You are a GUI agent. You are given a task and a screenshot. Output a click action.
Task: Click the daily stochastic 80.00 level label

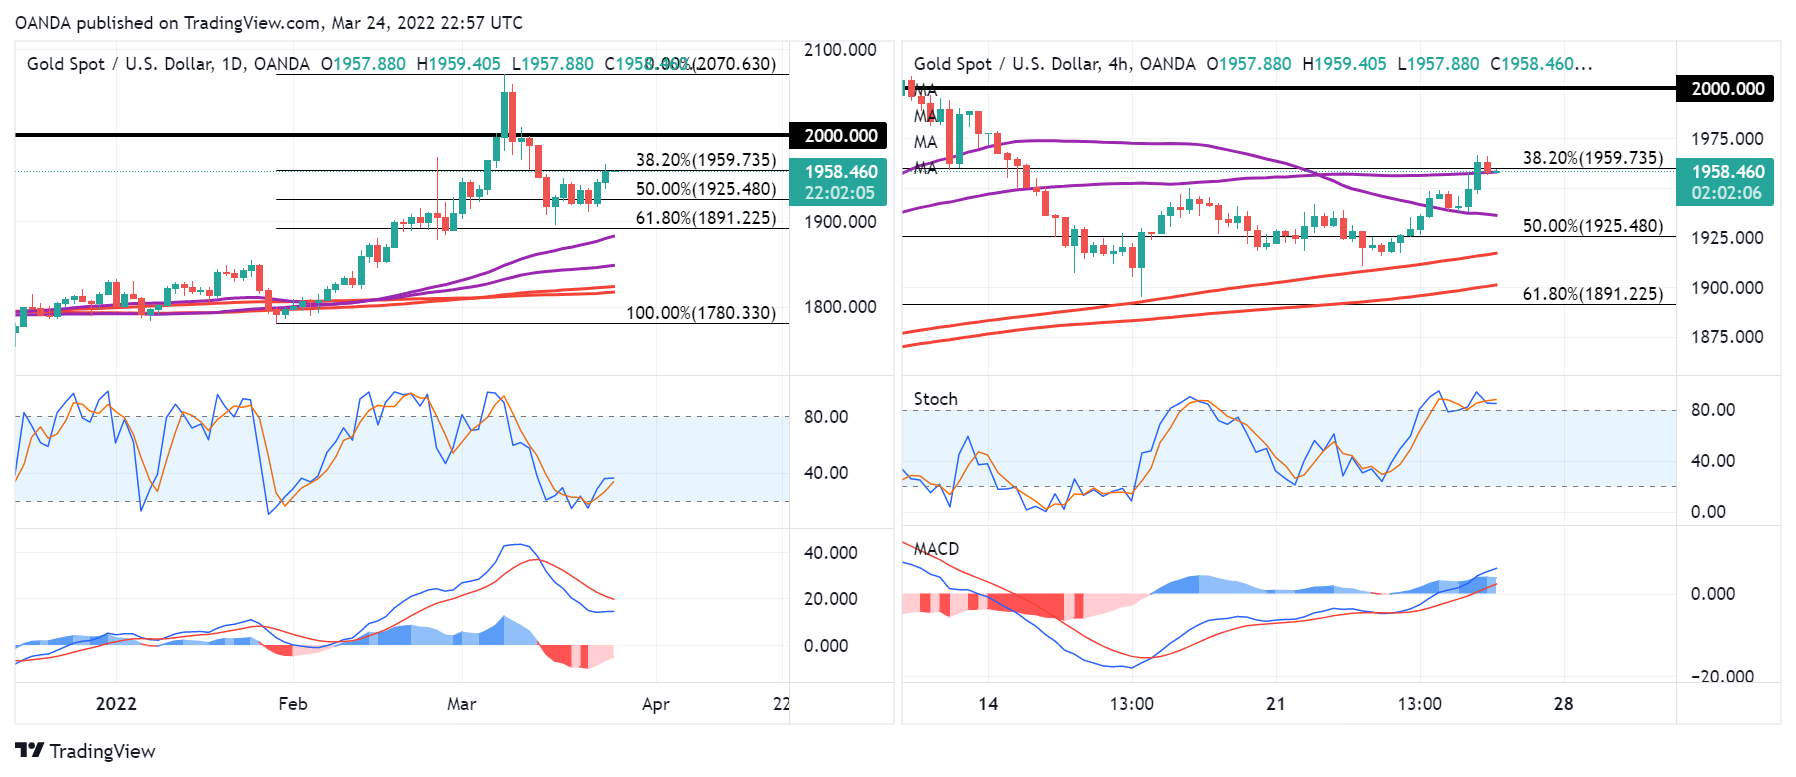point(826,417)
